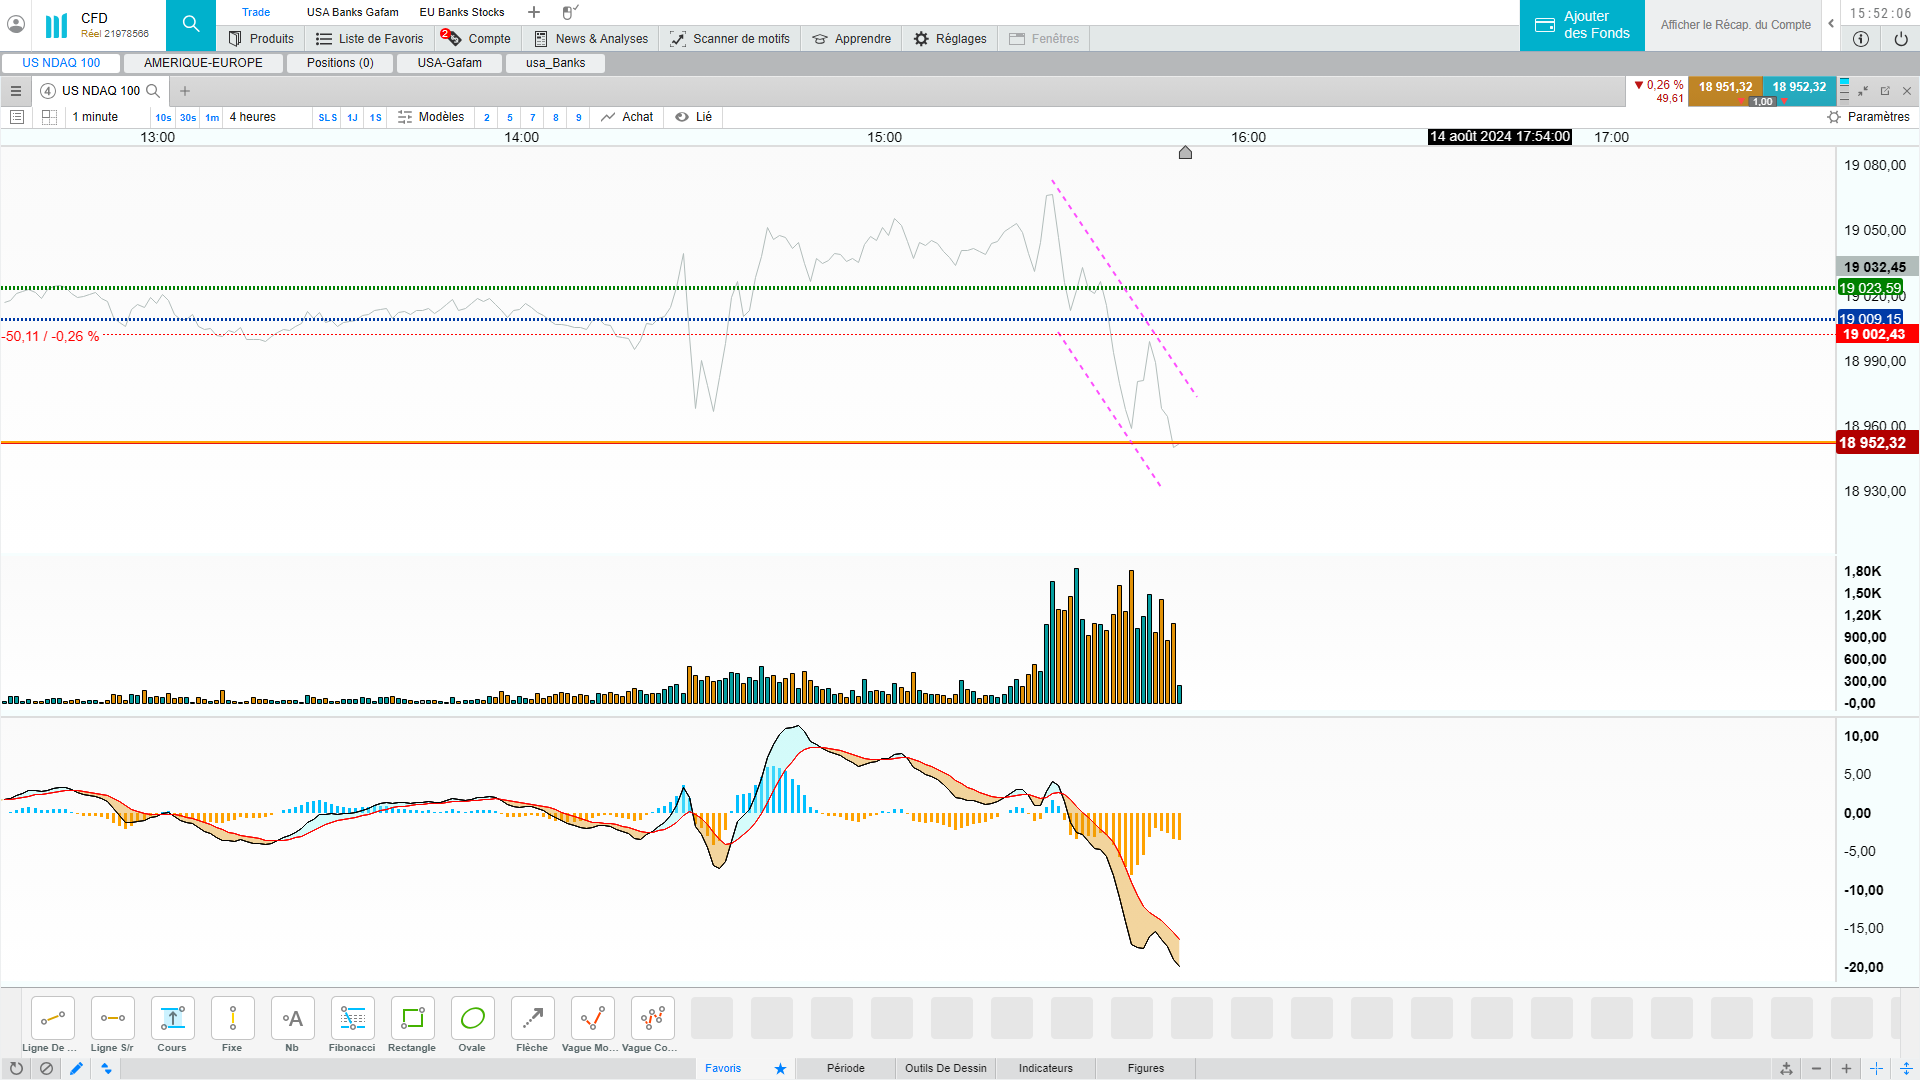Switch to the AMERIQUE-EUROPE tab
Screen dimensions: 1920x1080
tap(203, 63)
